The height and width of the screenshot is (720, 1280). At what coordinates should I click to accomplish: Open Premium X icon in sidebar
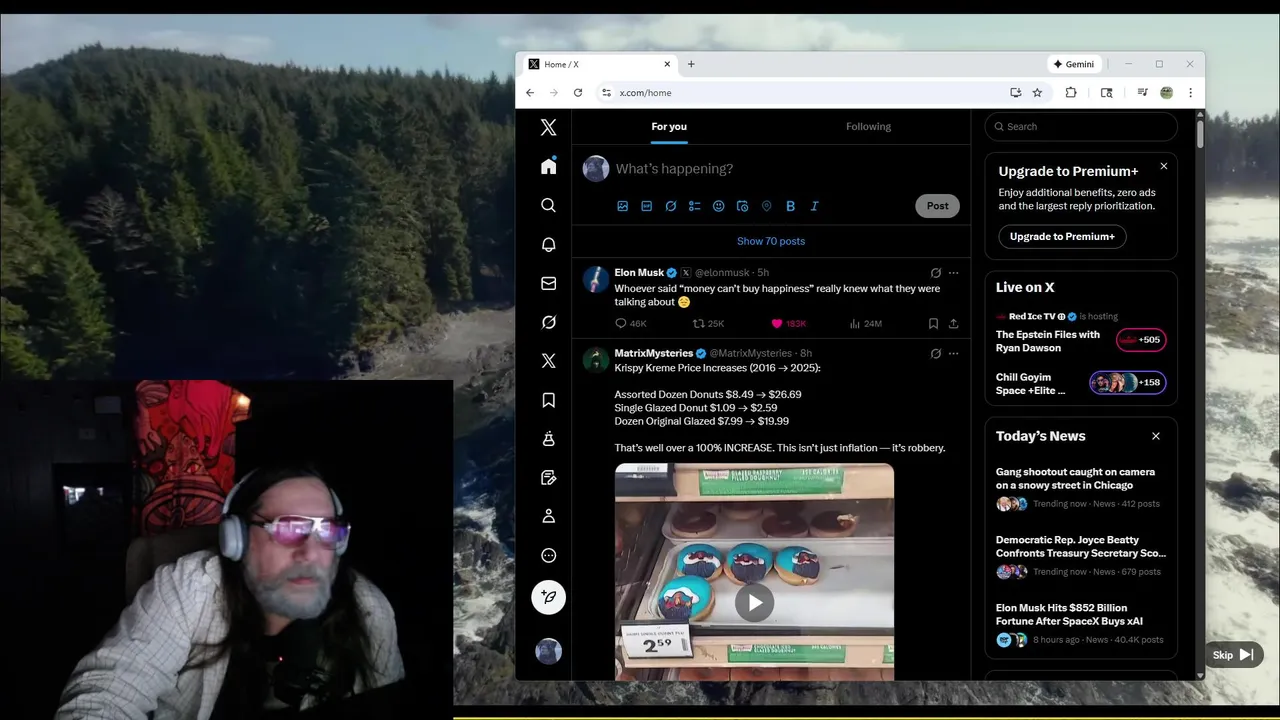548,361
